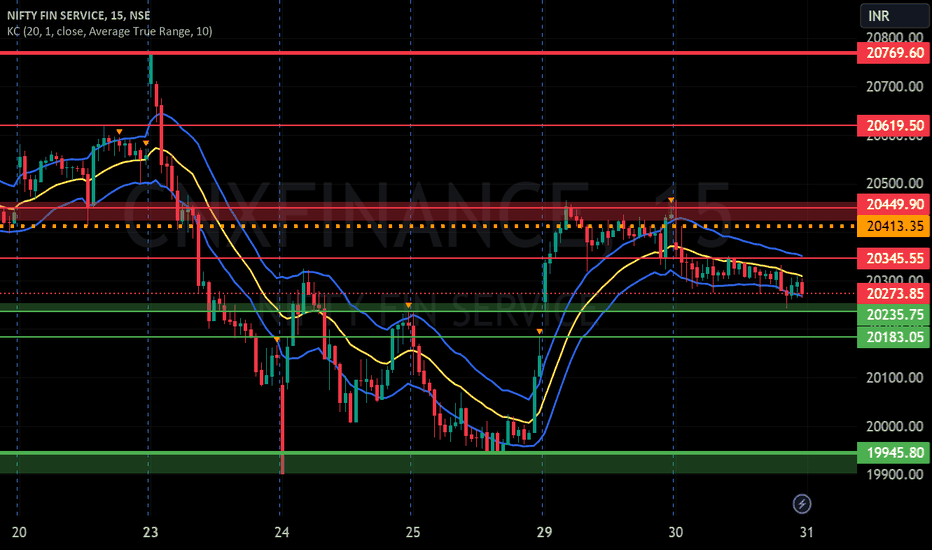
Task: Click the 20449.90 red price label
Action: point(894,205)
